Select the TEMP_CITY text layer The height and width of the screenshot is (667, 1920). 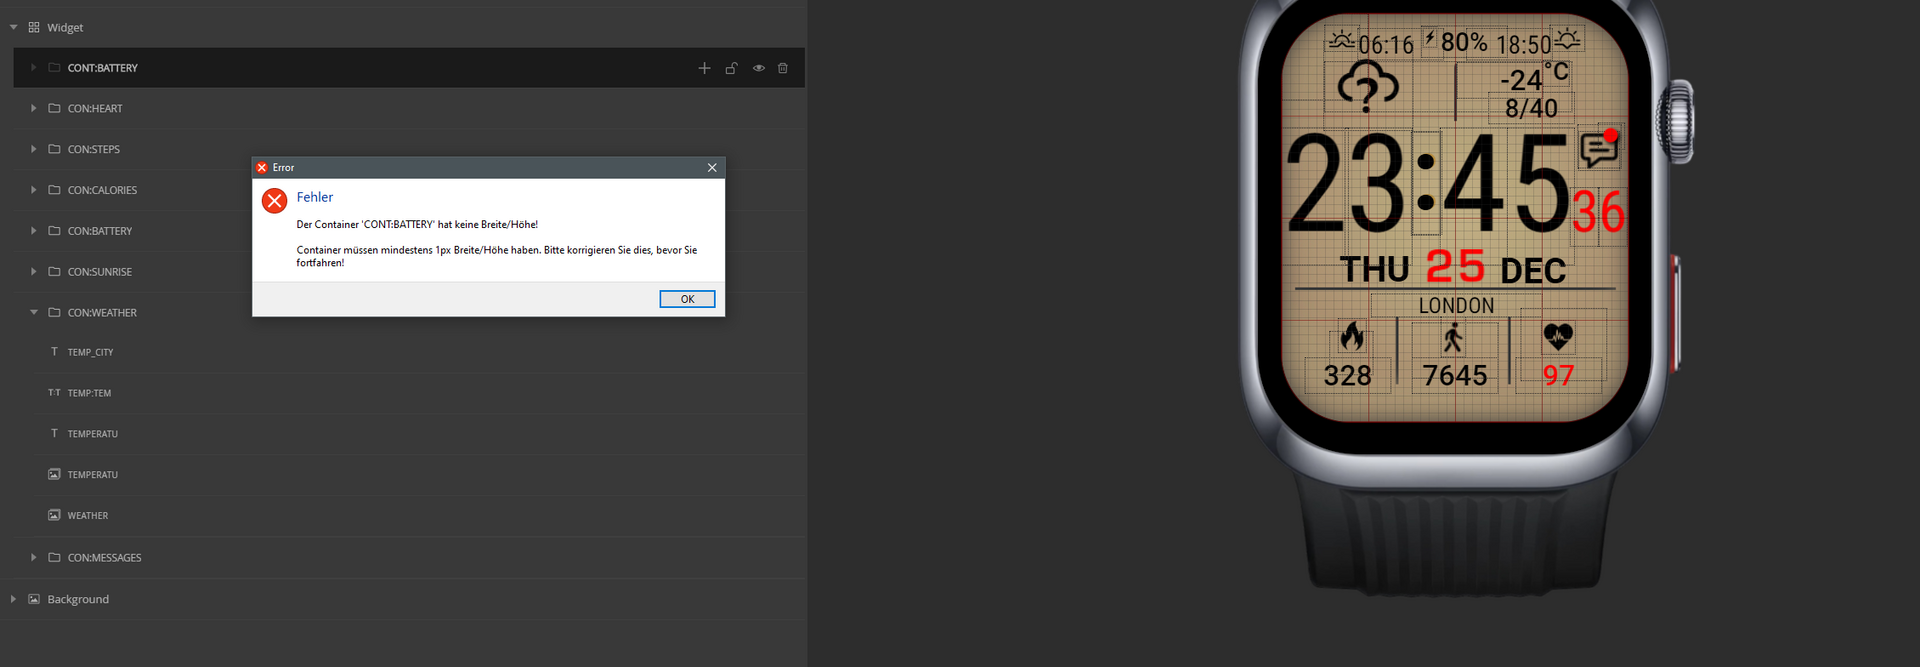click(90, 352)
